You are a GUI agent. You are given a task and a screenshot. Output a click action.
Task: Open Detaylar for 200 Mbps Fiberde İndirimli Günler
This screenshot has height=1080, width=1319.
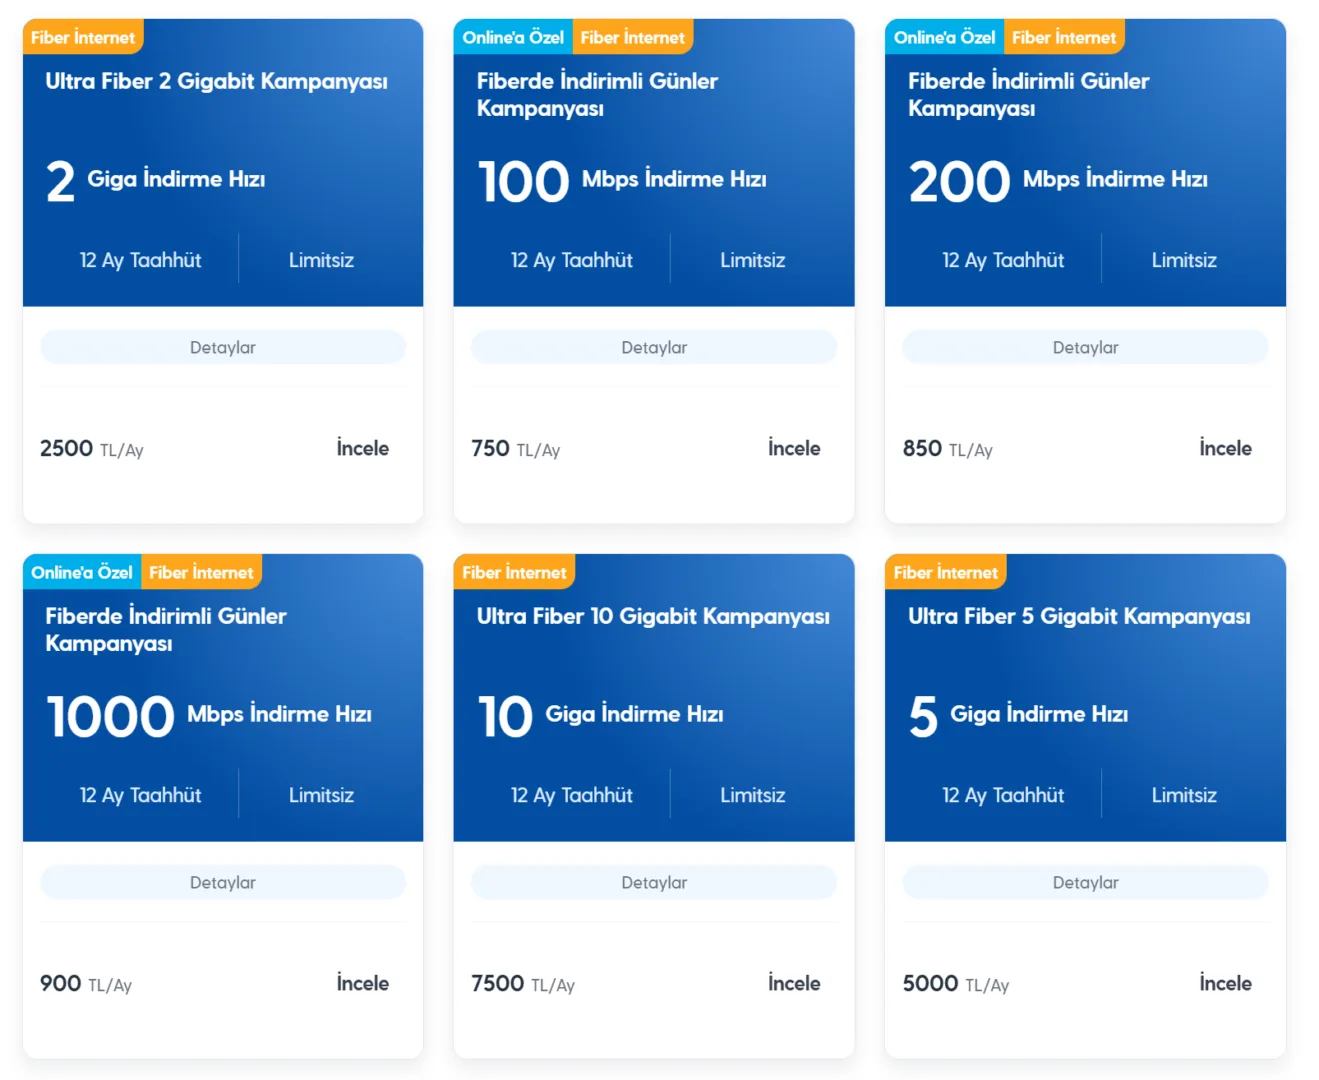pyautogui.click(x=1085, y=347)
